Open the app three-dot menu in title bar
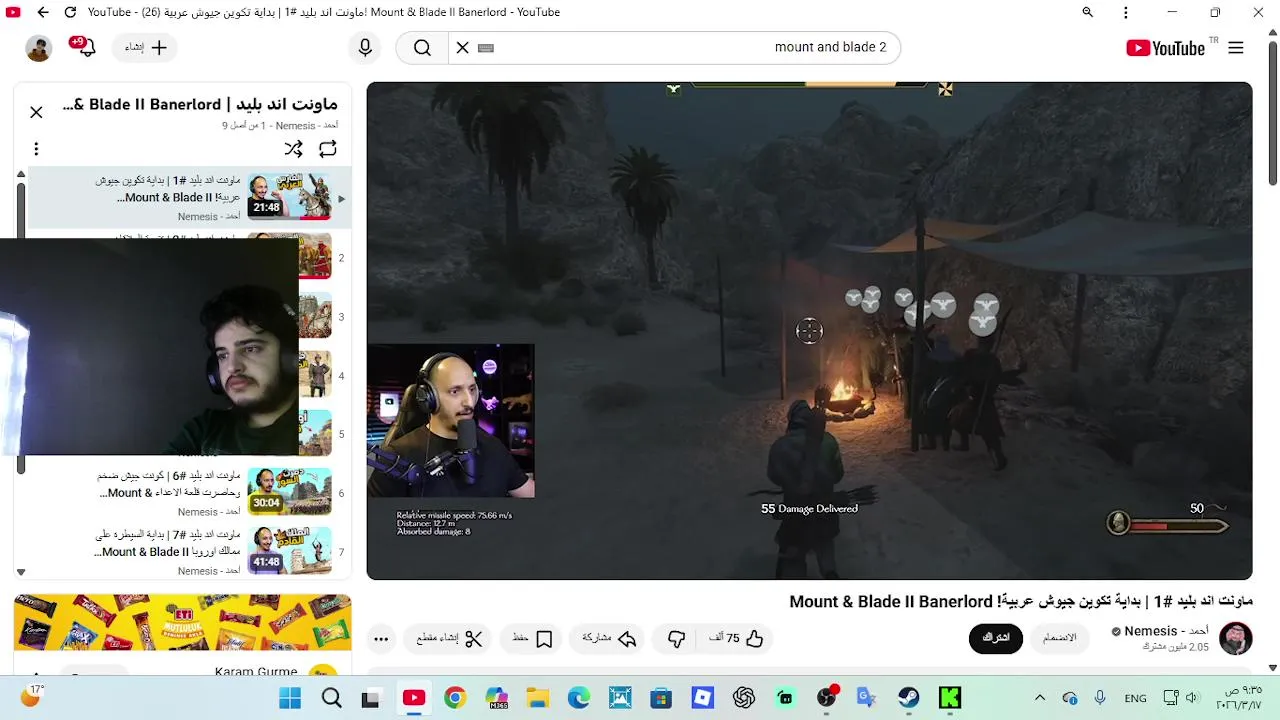This screenshot has height=720, width=1280. [x=1126, y=12]
